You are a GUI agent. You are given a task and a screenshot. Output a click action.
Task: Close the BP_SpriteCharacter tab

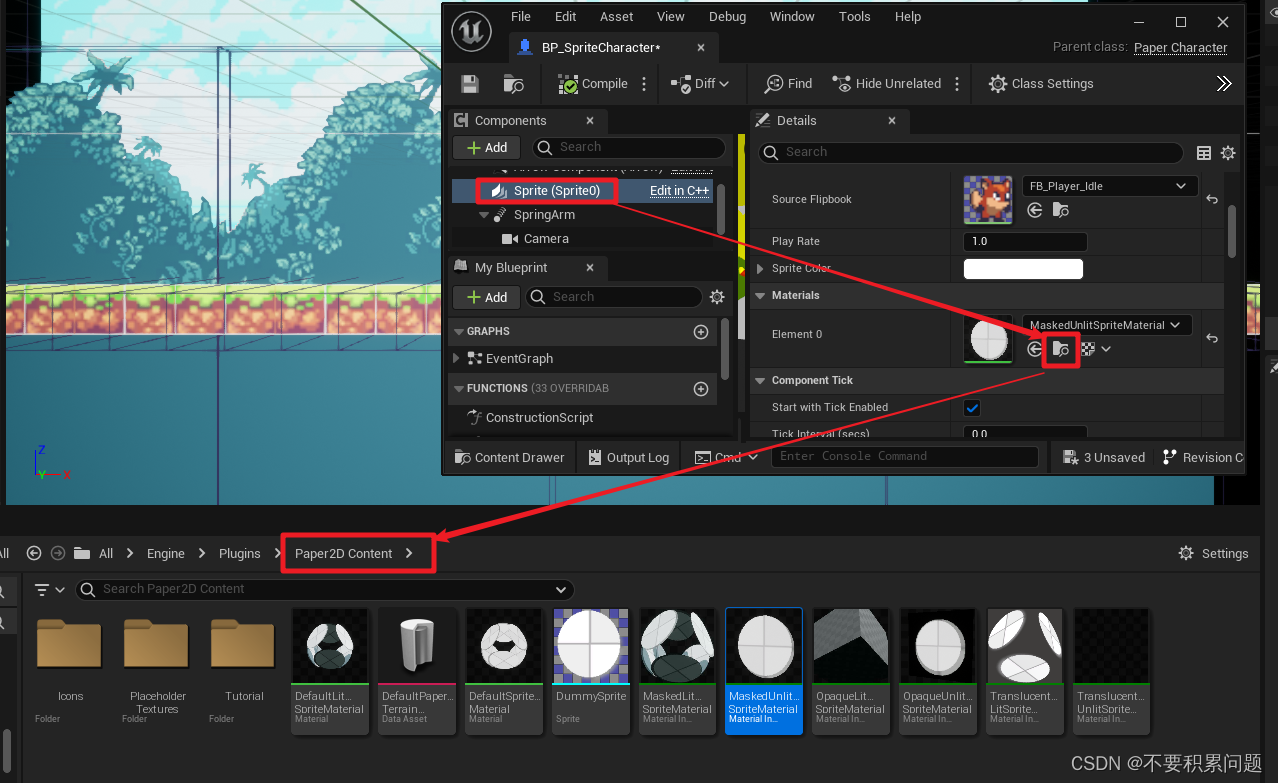click(x=701, y=47)
